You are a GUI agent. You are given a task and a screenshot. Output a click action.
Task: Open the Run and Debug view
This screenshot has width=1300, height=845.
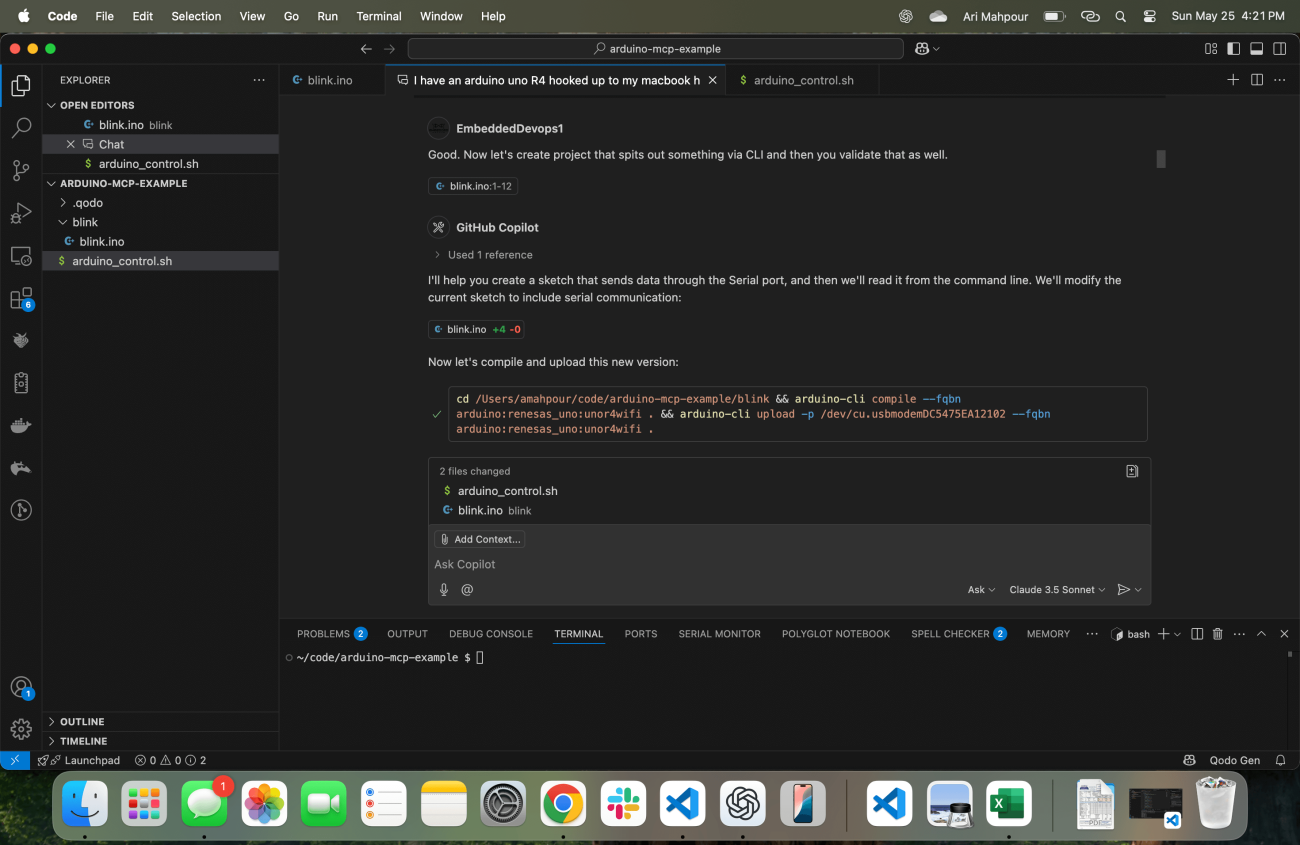[x=21, y=213]
